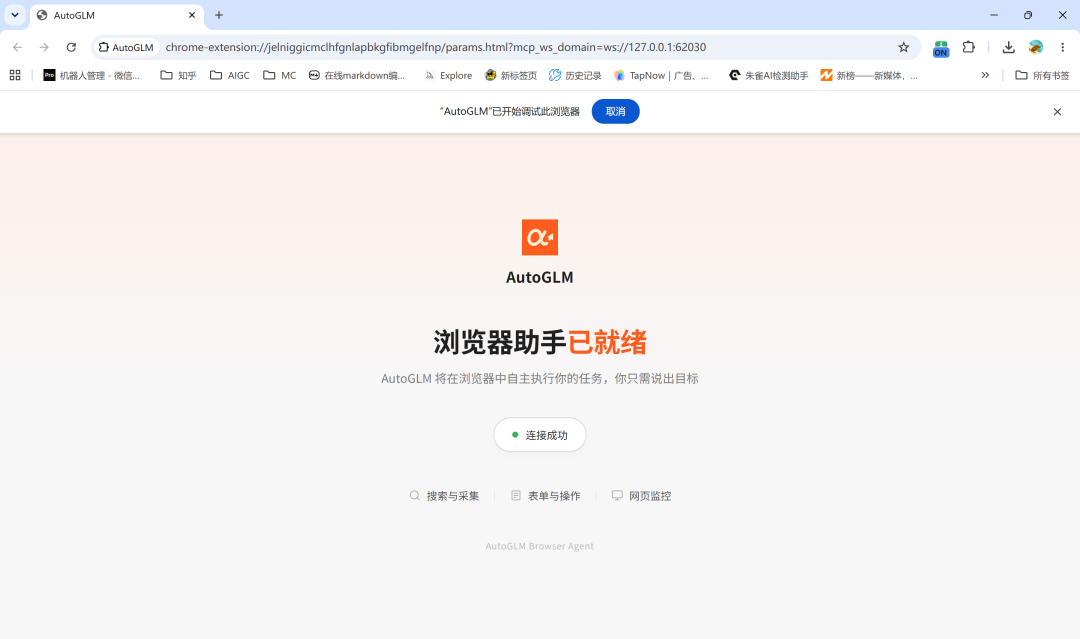Select 搜索与采集 feature

coord(444,496)
